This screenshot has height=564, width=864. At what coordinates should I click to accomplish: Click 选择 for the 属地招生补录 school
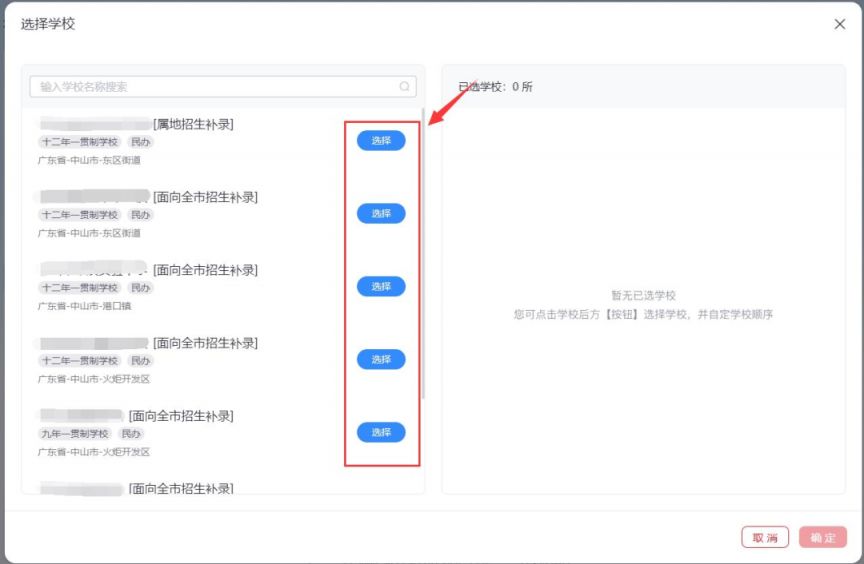[381, 140]
